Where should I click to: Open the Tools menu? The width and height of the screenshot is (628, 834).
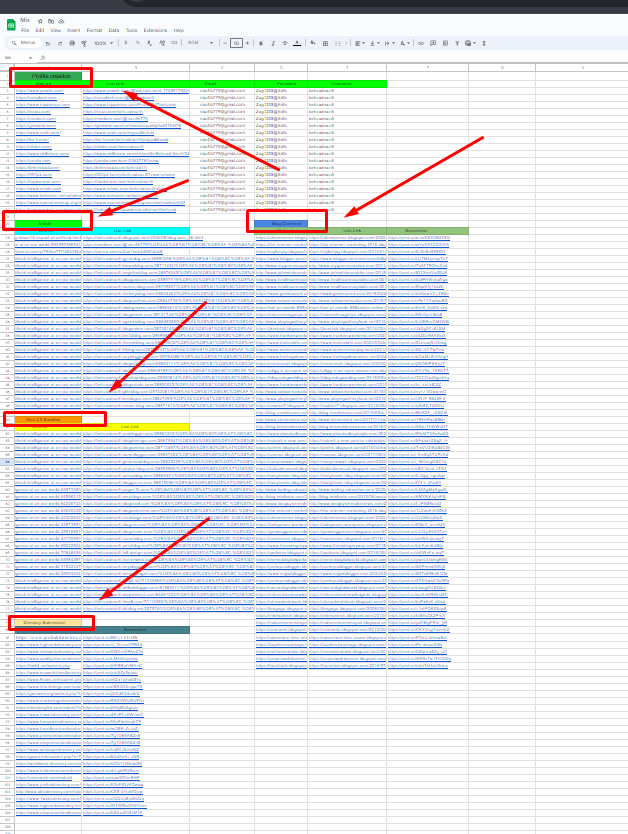131,30
